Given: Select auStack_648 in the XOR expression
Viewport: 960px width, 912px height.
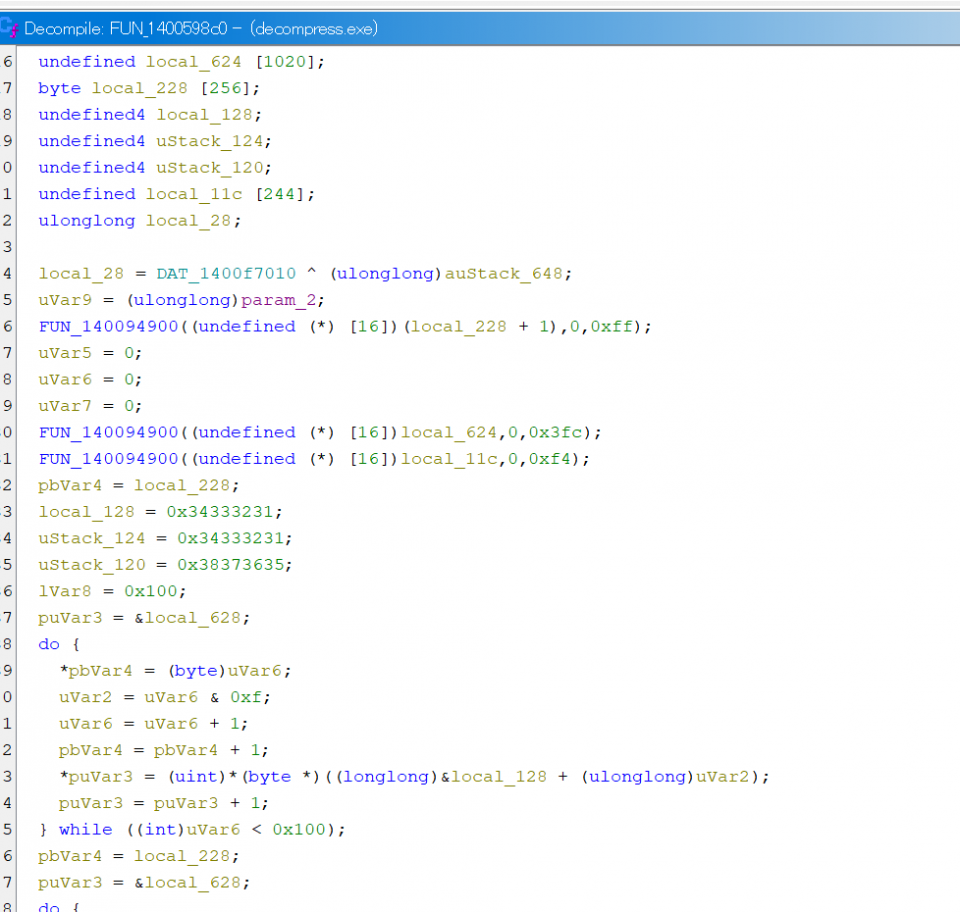Looking at the screenshot, I should click(x=503, y=274).
